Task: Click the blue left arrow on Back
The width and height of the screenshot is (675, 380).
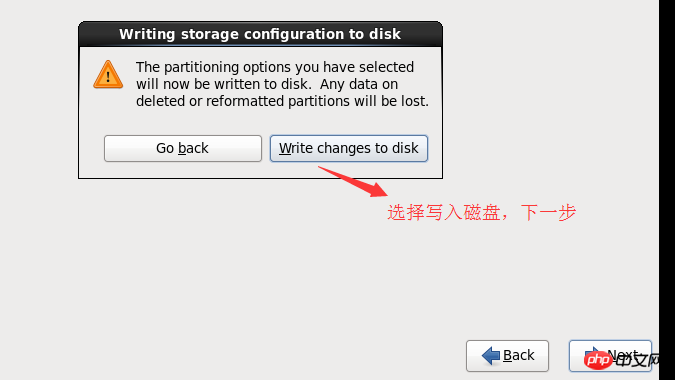Action: (490, 355)
